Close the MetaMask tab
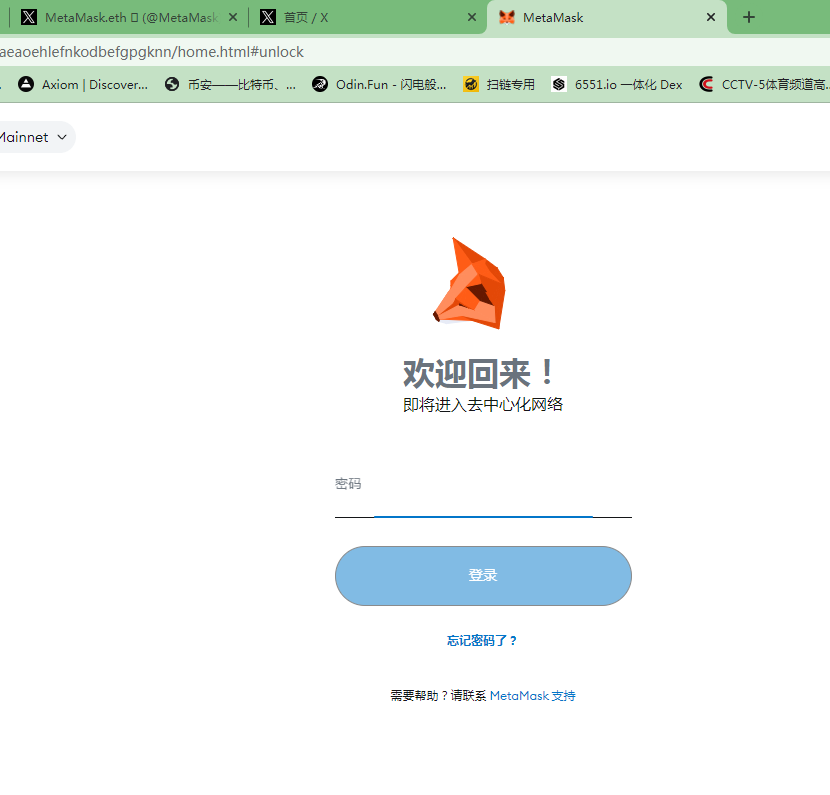The width and height of the screenshot is (830, 795). 711,17
